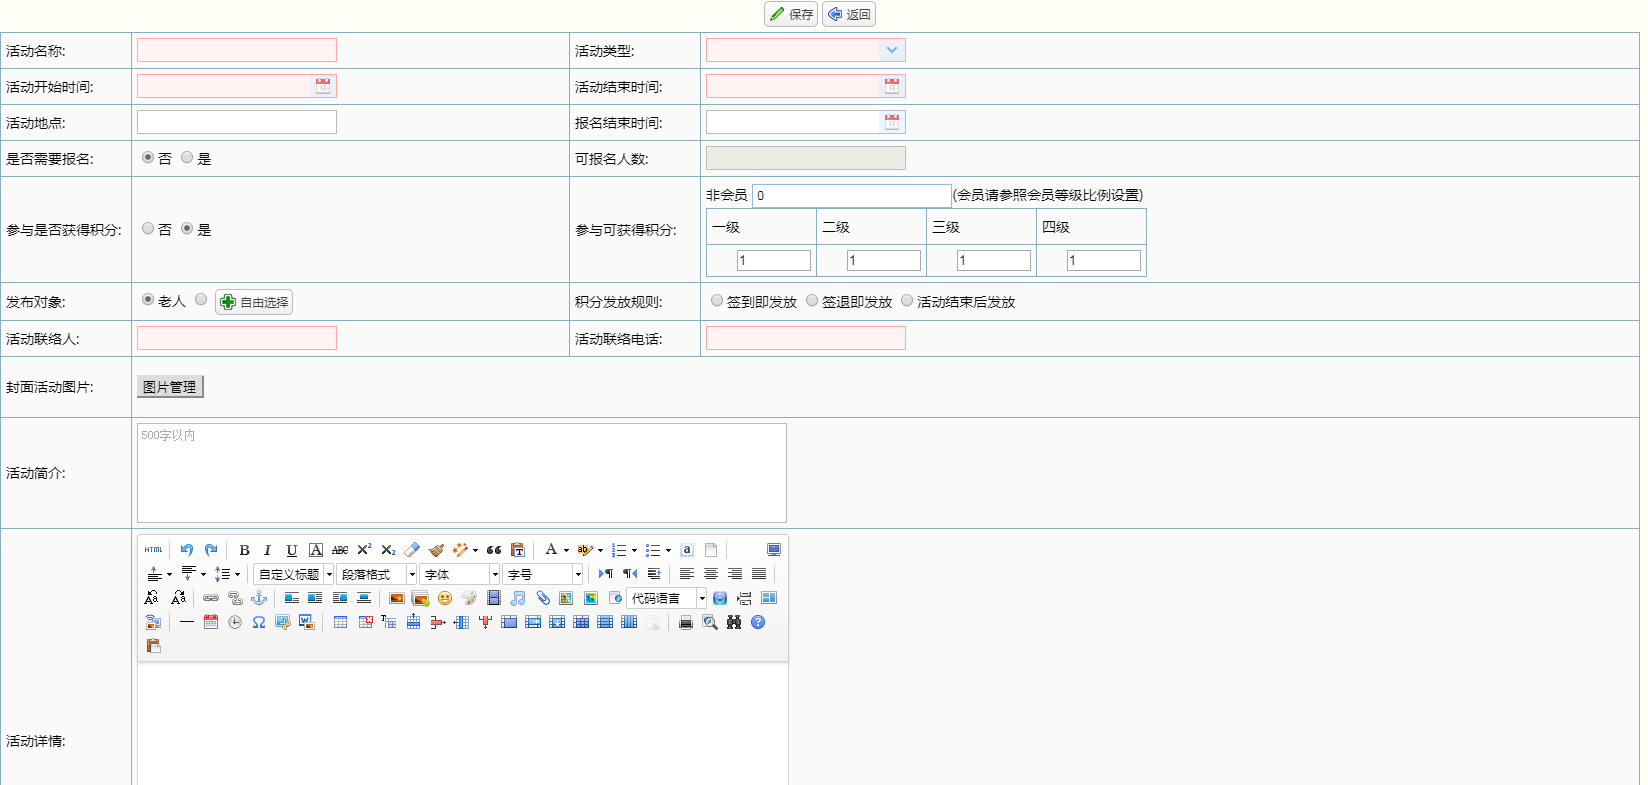The height and width of the screenshot is (785, 1648).
Task: Toggle HTML source view in the editor
Action: coord(153,550)
